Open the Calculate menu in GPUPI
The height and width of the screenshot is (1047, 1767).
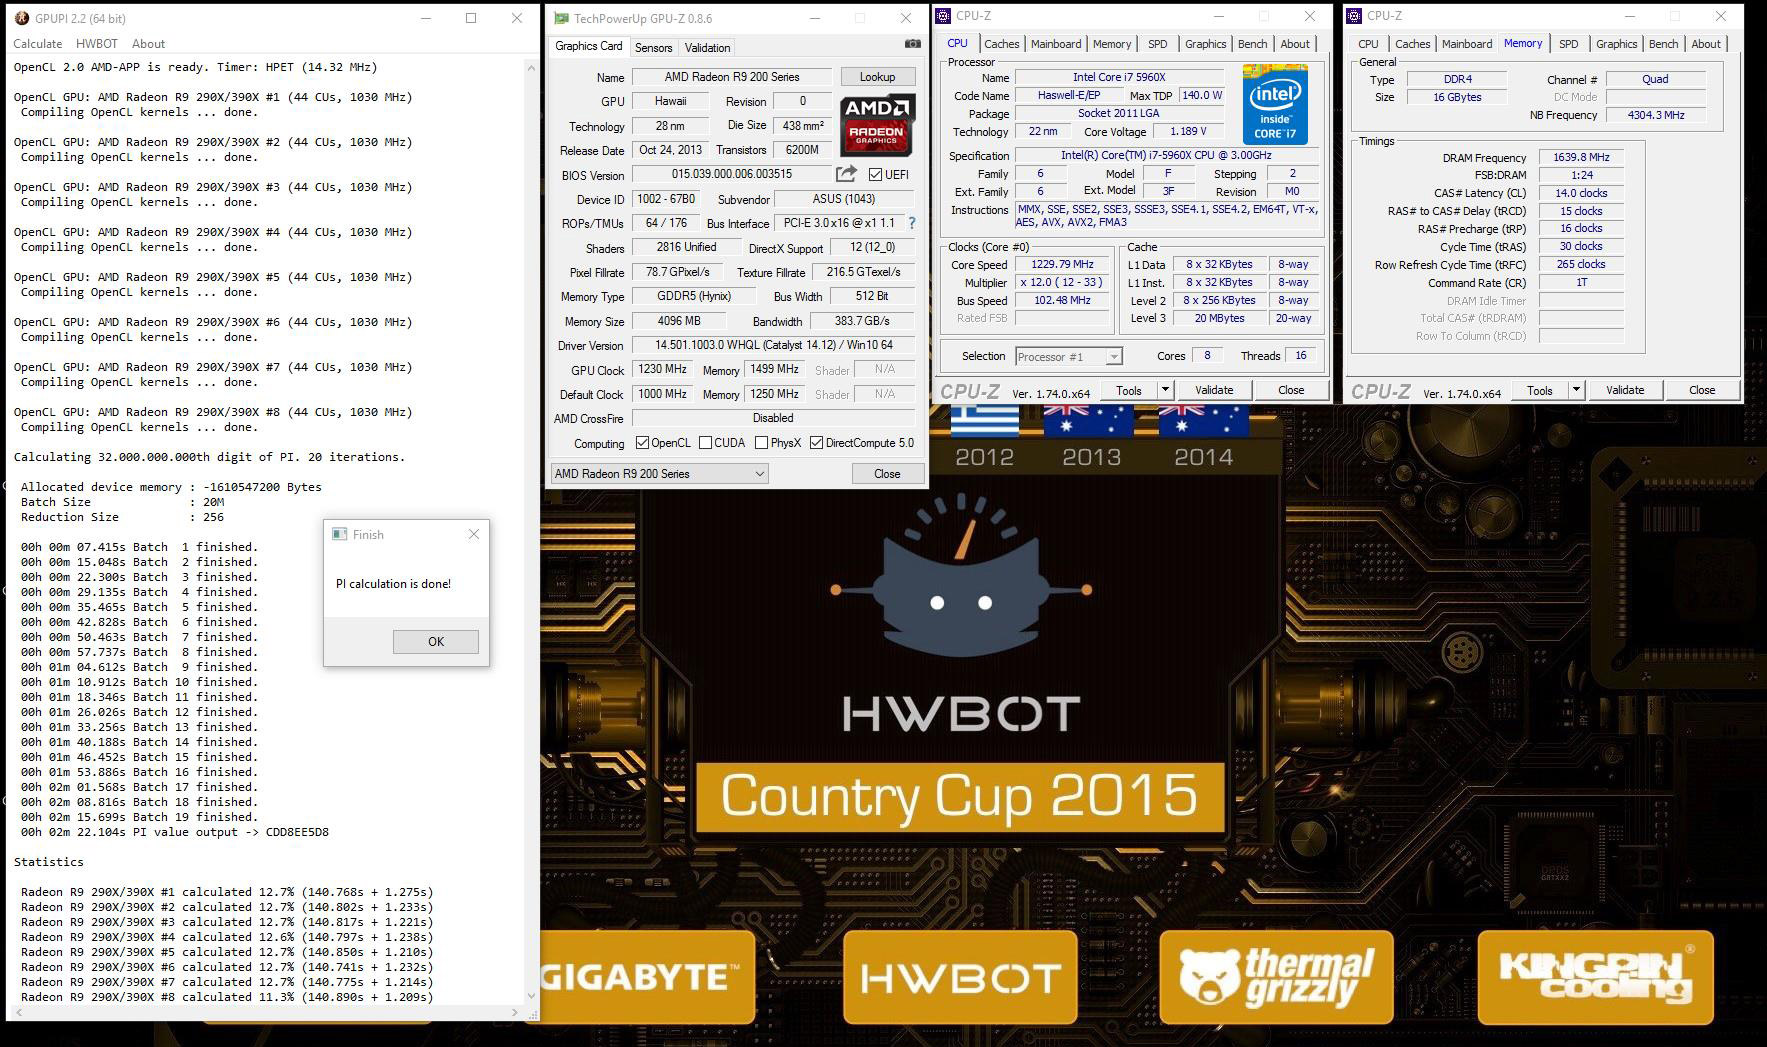pos(38,44)
